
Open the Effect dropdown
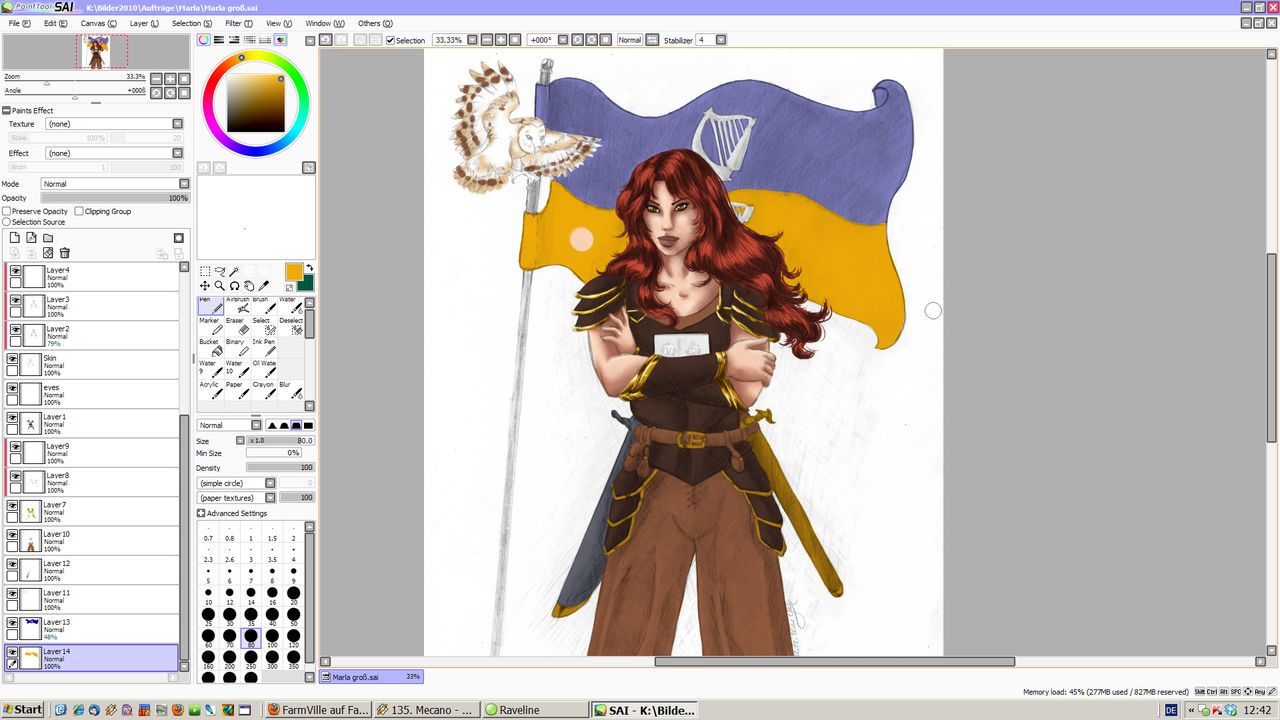[177, 153]
